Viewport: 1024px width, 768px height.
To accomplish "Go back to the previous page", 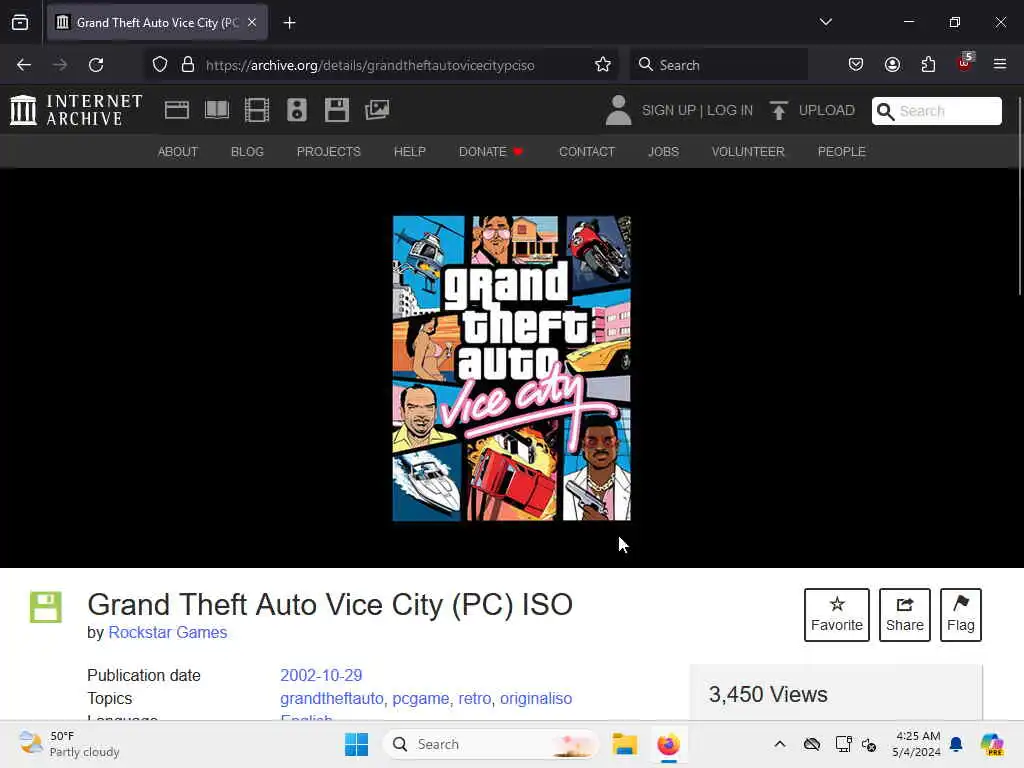I will coord(24,65).
